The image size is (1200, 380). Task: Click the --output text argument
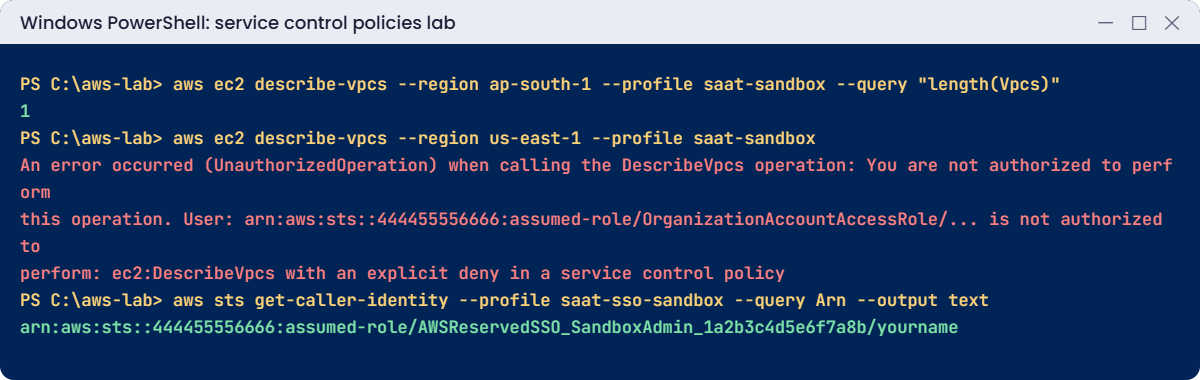(x=922, y=300)
